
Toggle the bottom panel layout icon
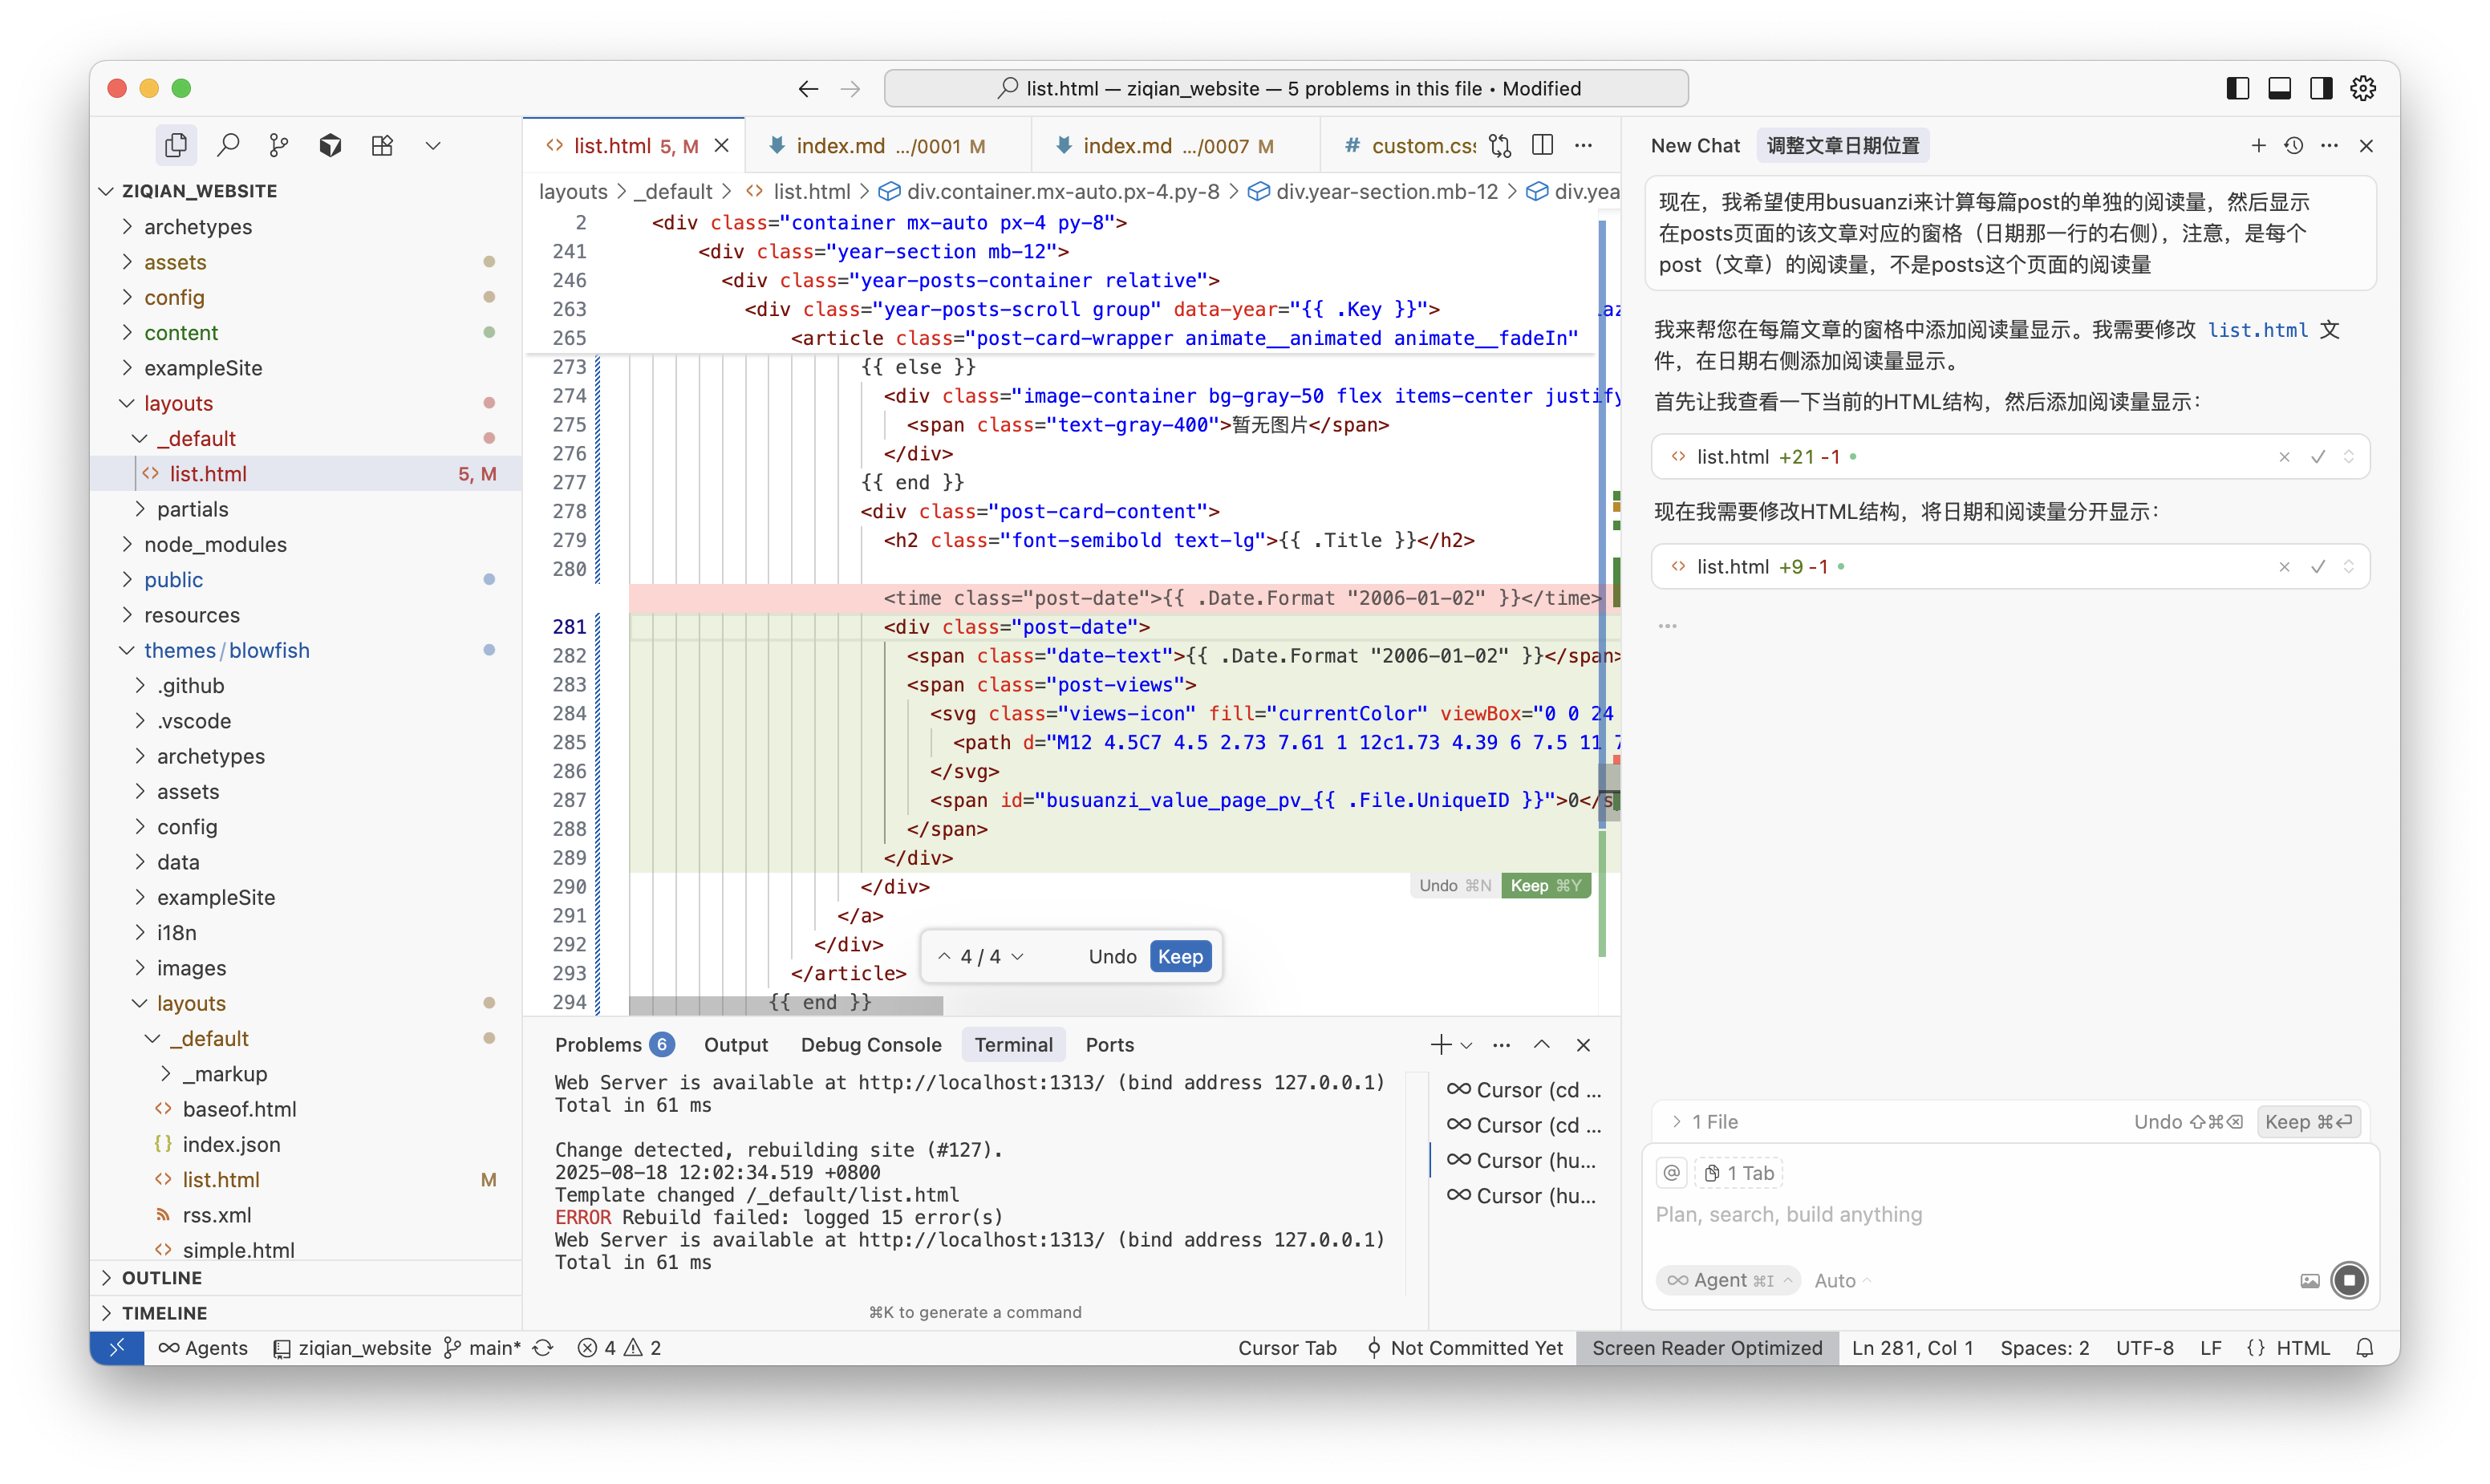tap(2280, 89)
